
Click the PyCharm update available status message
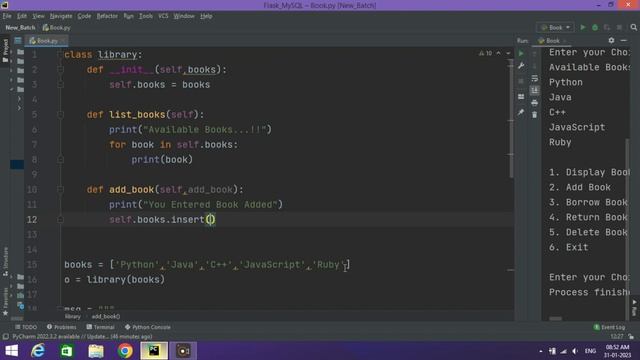[x=82, y=337]
